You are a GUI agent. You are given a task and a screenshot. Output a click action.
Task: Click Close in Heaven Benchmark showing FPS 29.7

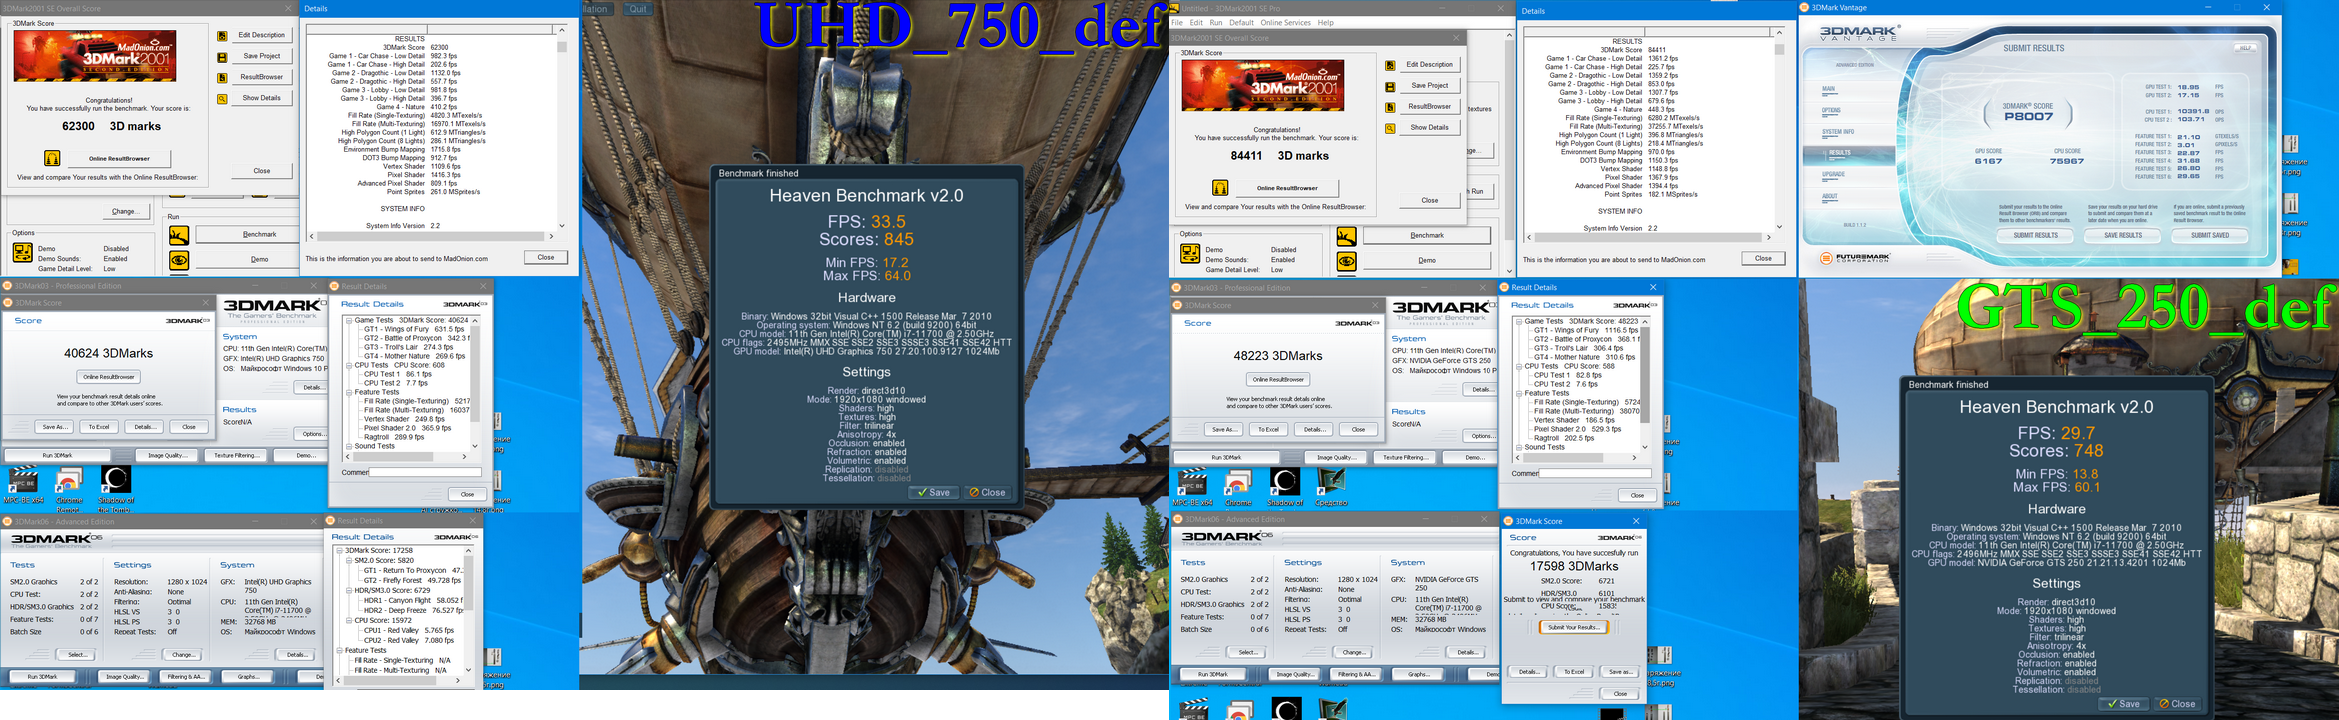[2178, 704]
